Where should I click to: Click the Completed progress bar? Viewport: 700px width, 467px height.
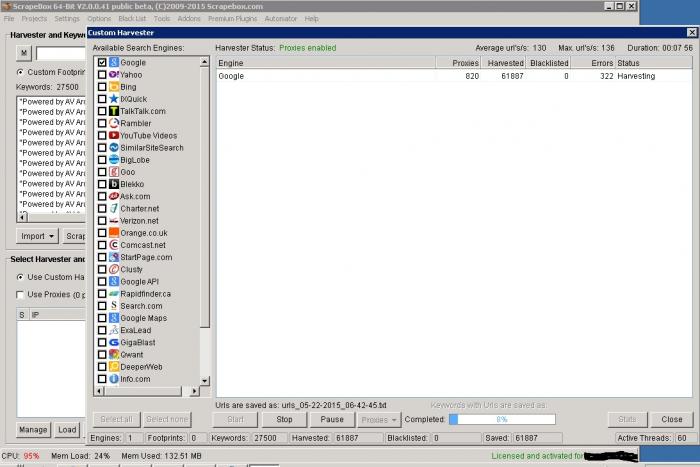pos(502,420)
